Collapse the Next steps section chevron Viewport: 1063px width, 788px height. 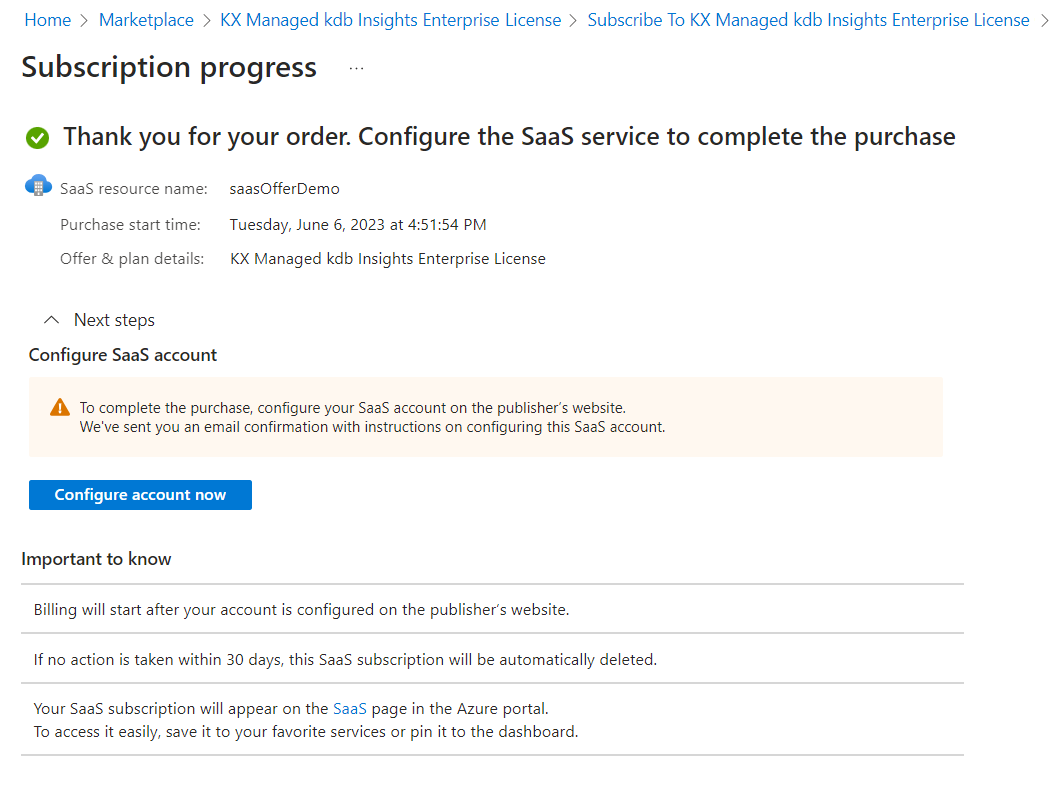pos(52,320)
